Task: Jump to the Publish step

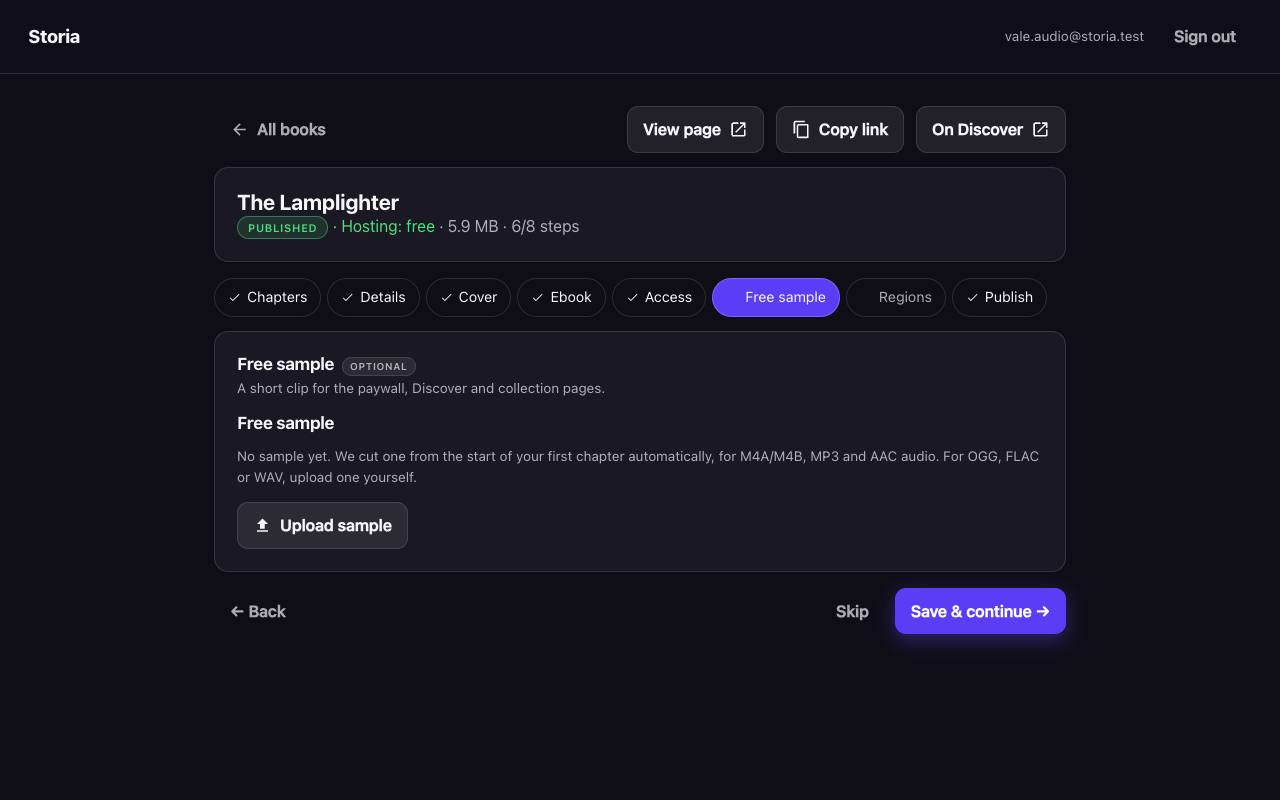Action: point(999,297)
